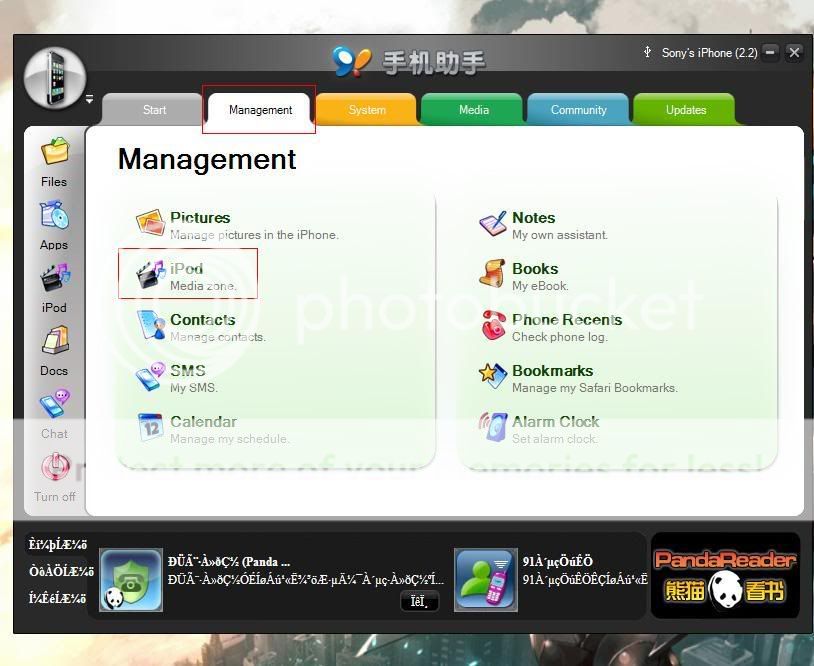Image resolution: width=814 pixels, height=666 pixels.
Task: Switch to the Media tab
Action: coord(473,110)
